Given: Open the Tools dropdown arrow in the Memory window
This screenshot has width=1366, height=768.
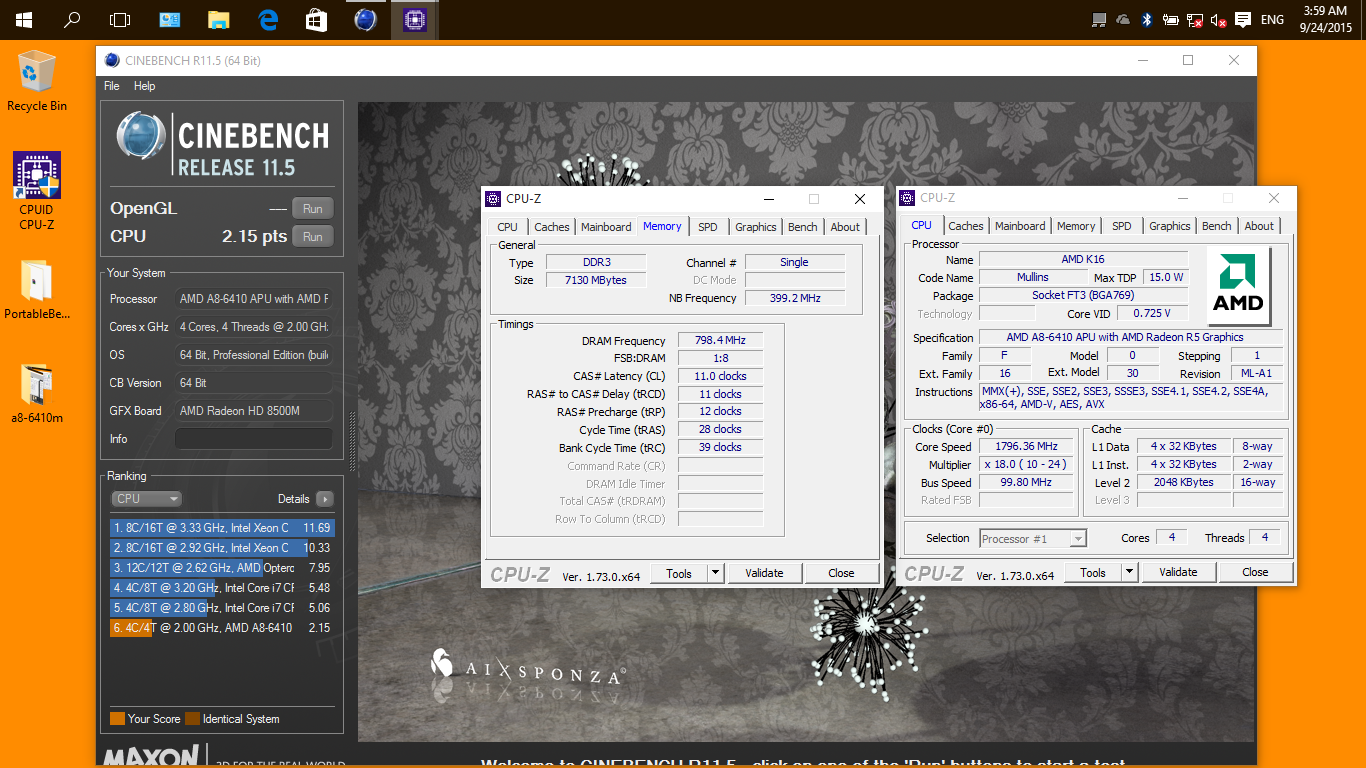Looking at the screenshot, I should [x=715, y=573].
